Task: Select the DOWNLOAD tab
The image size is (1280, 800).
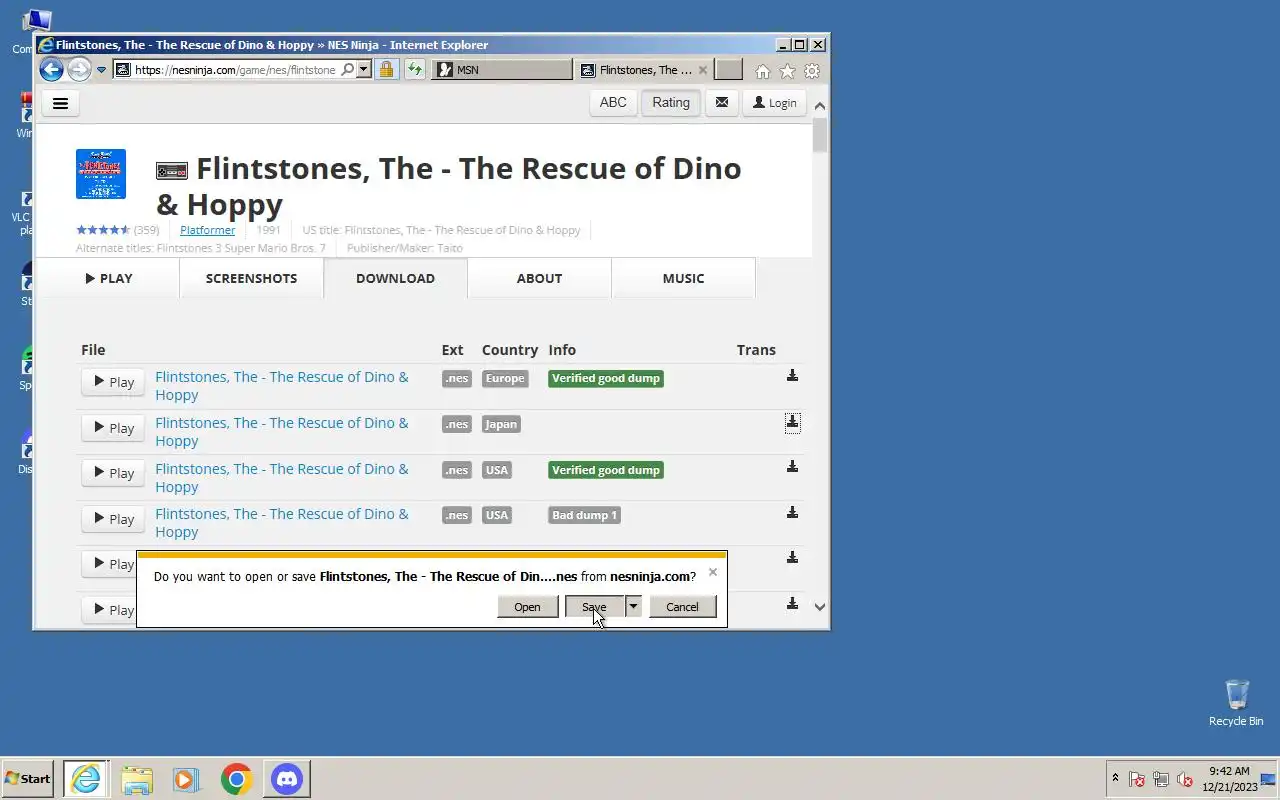Action: [395, 278]
